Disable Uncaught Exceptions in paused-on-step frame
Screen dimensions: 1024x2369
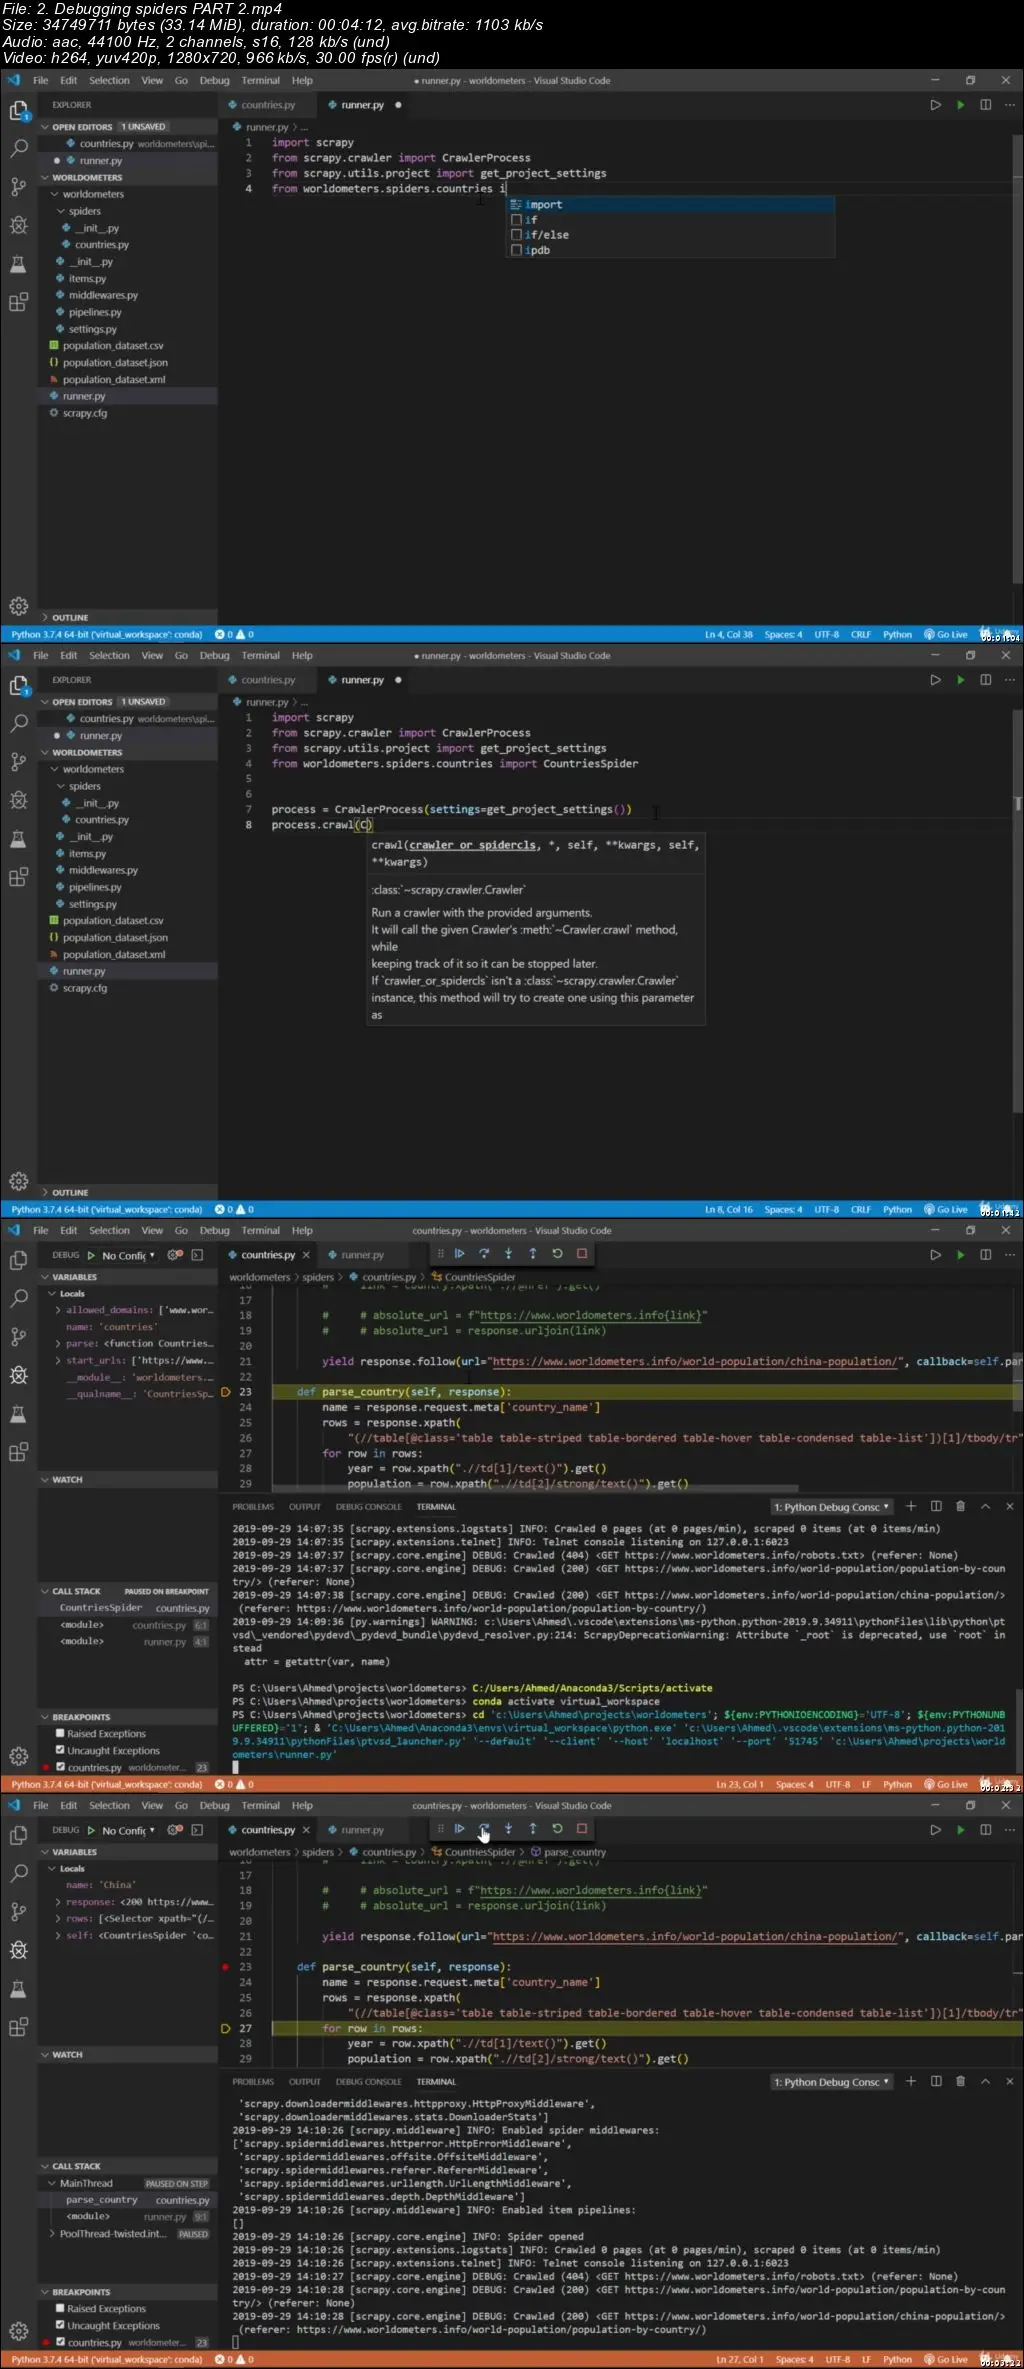click(x=60, y=2326)
